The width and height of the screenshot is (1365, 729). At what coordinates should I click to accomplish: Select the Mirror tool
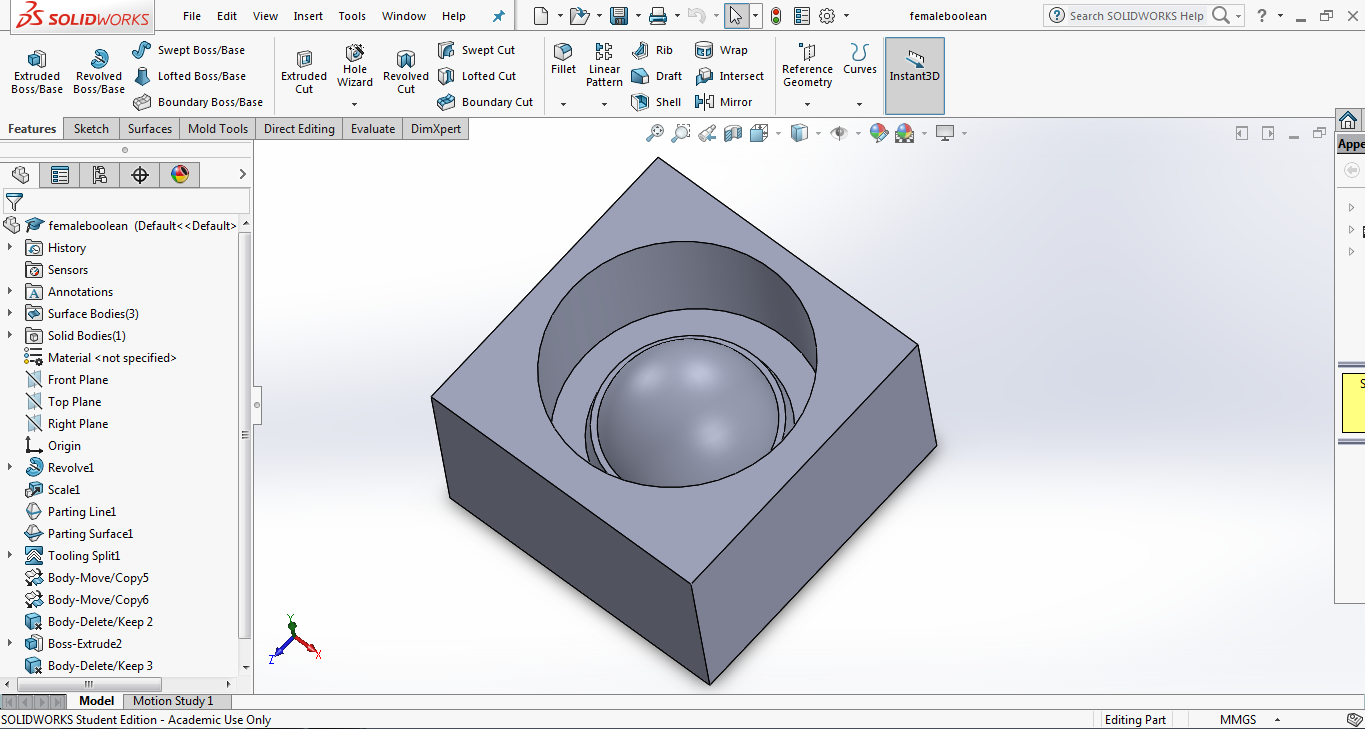click(723, 102)
